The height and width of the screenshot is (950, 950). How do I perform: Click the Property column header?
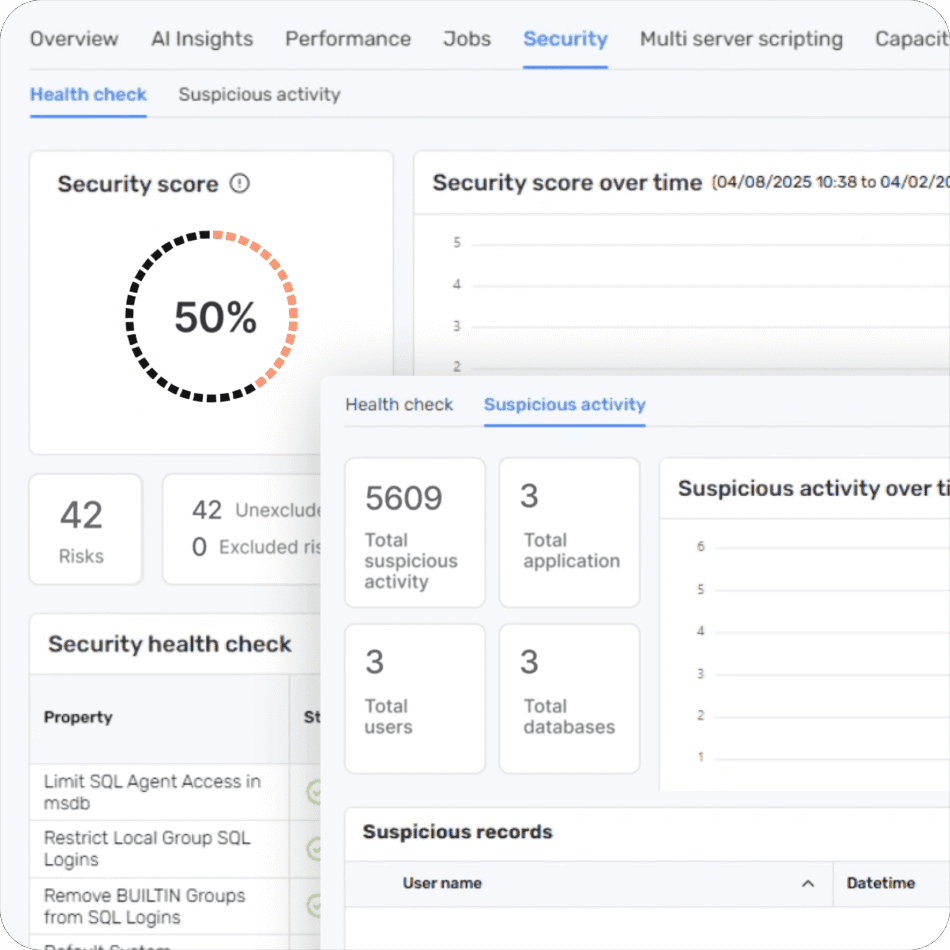(159, 718)
